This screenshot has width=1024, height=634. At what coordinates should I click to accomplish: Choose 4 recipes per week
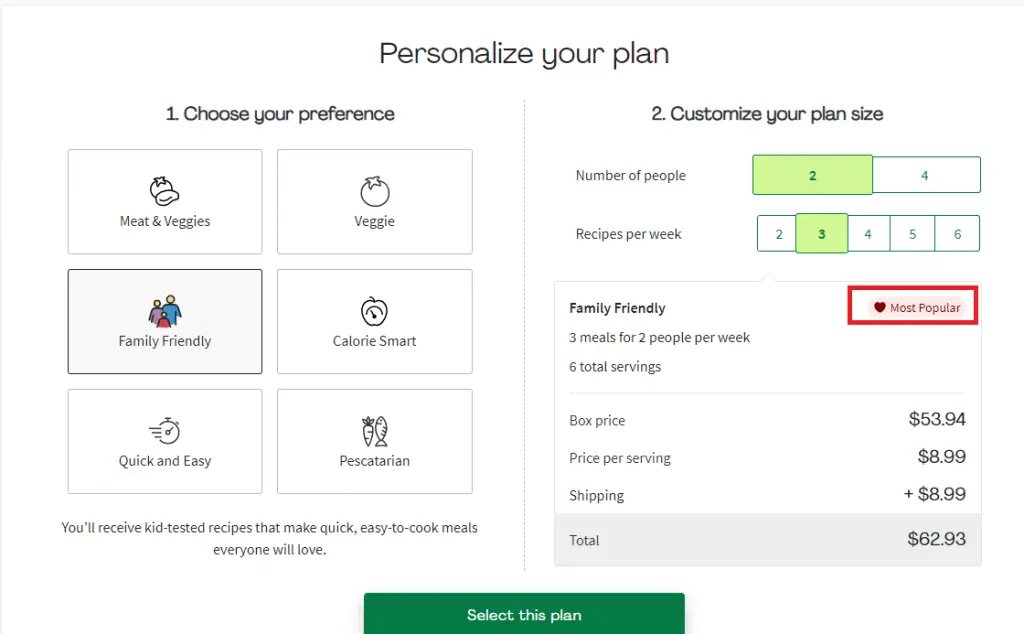pyautogui.click(x=869, y=234)
